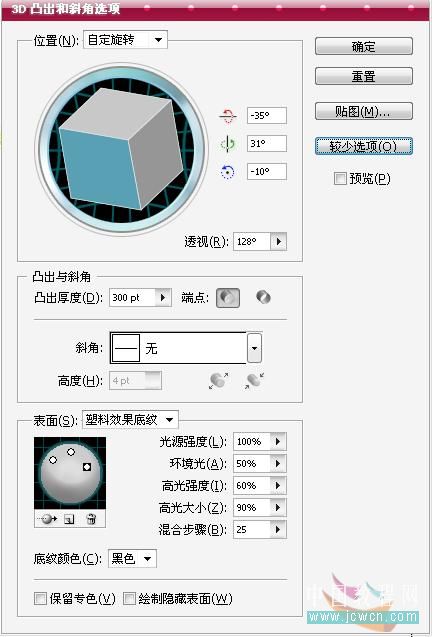Select the upper light point on the sphere
Viewport: 432px width, 637px height.
[71, 451]
